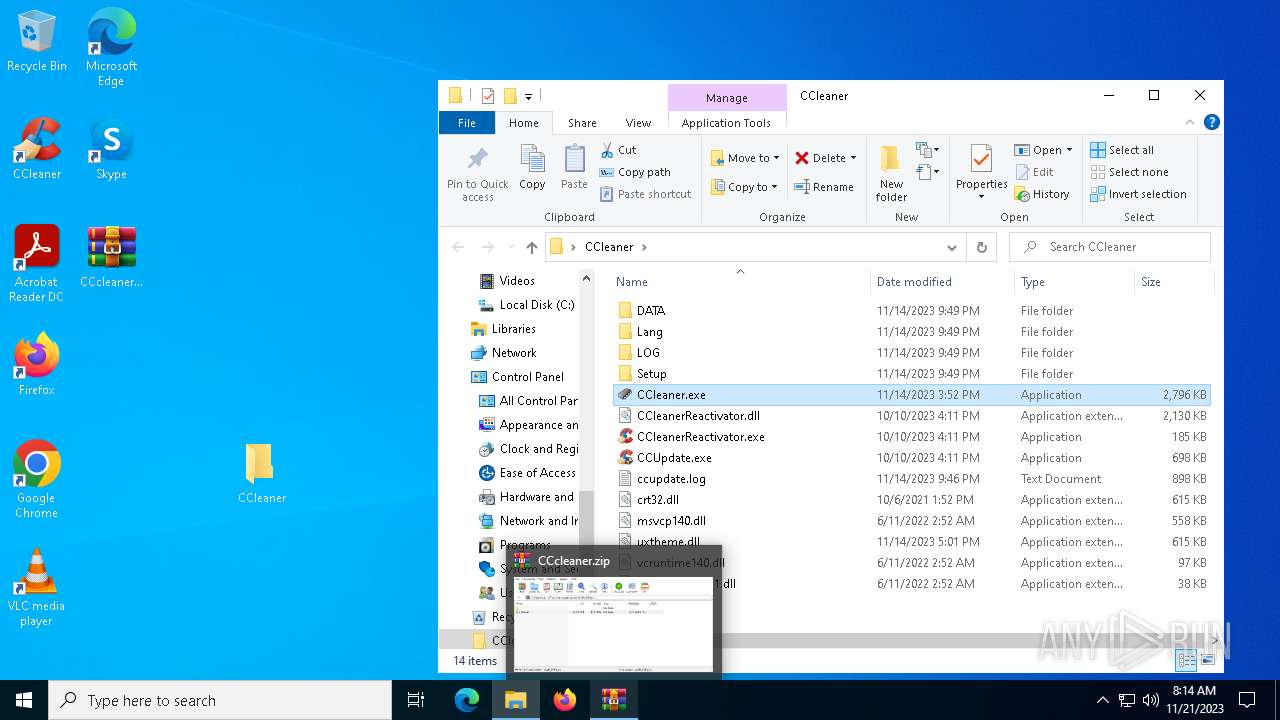
Task: Open Quick Access Toolbar customize dropdown
Action: point(528,96)
